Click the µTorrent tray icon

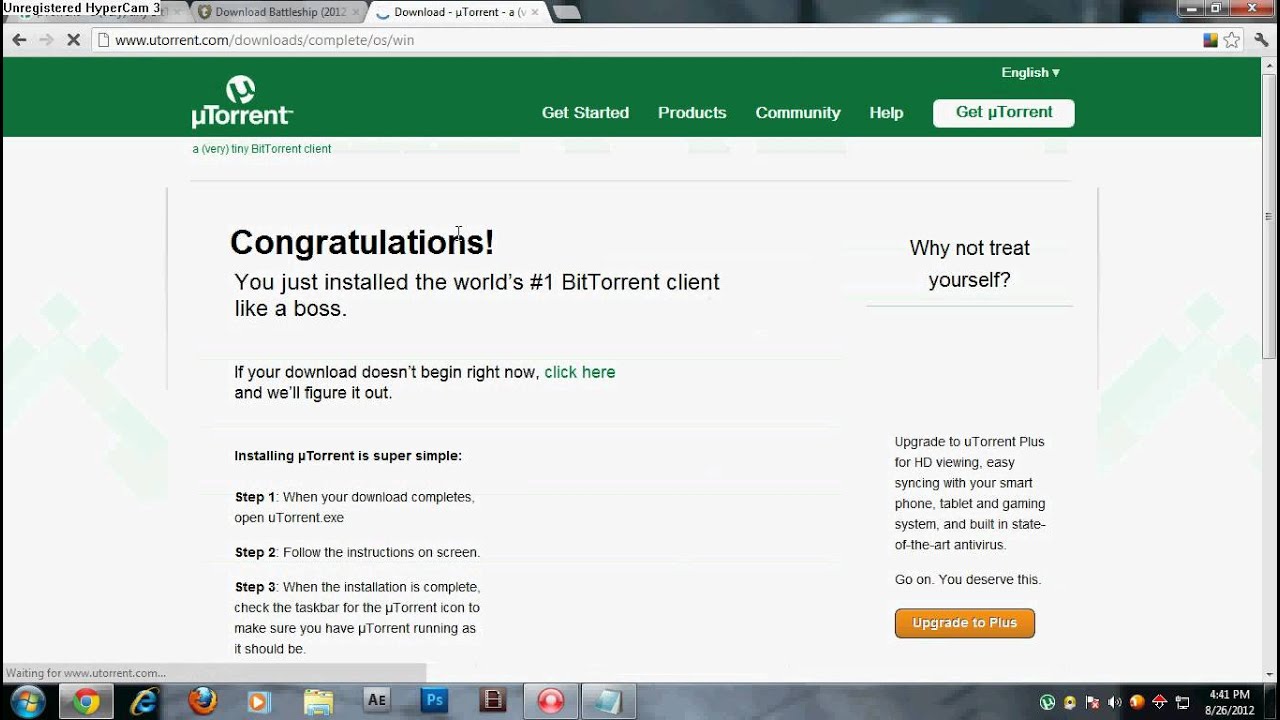click(1047, 702)
